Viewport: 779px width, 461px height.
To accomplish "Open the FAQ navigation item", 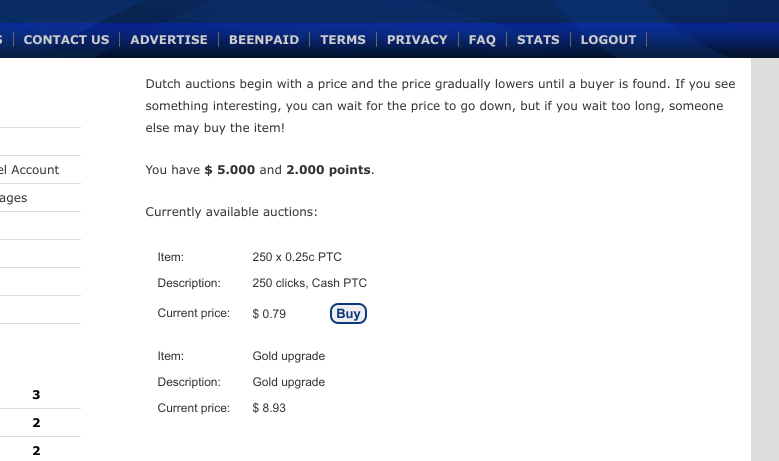I will coord(482,40).
